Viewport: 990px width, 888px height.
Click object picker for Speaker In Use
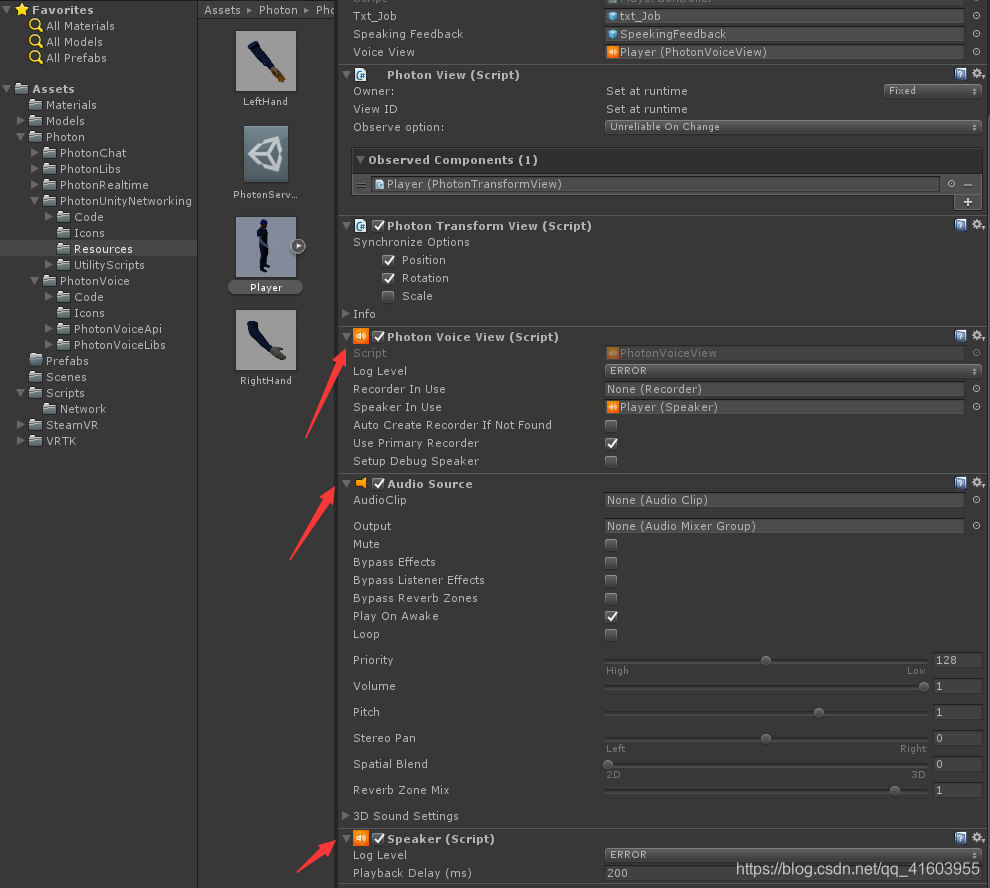tap(976, 407)
